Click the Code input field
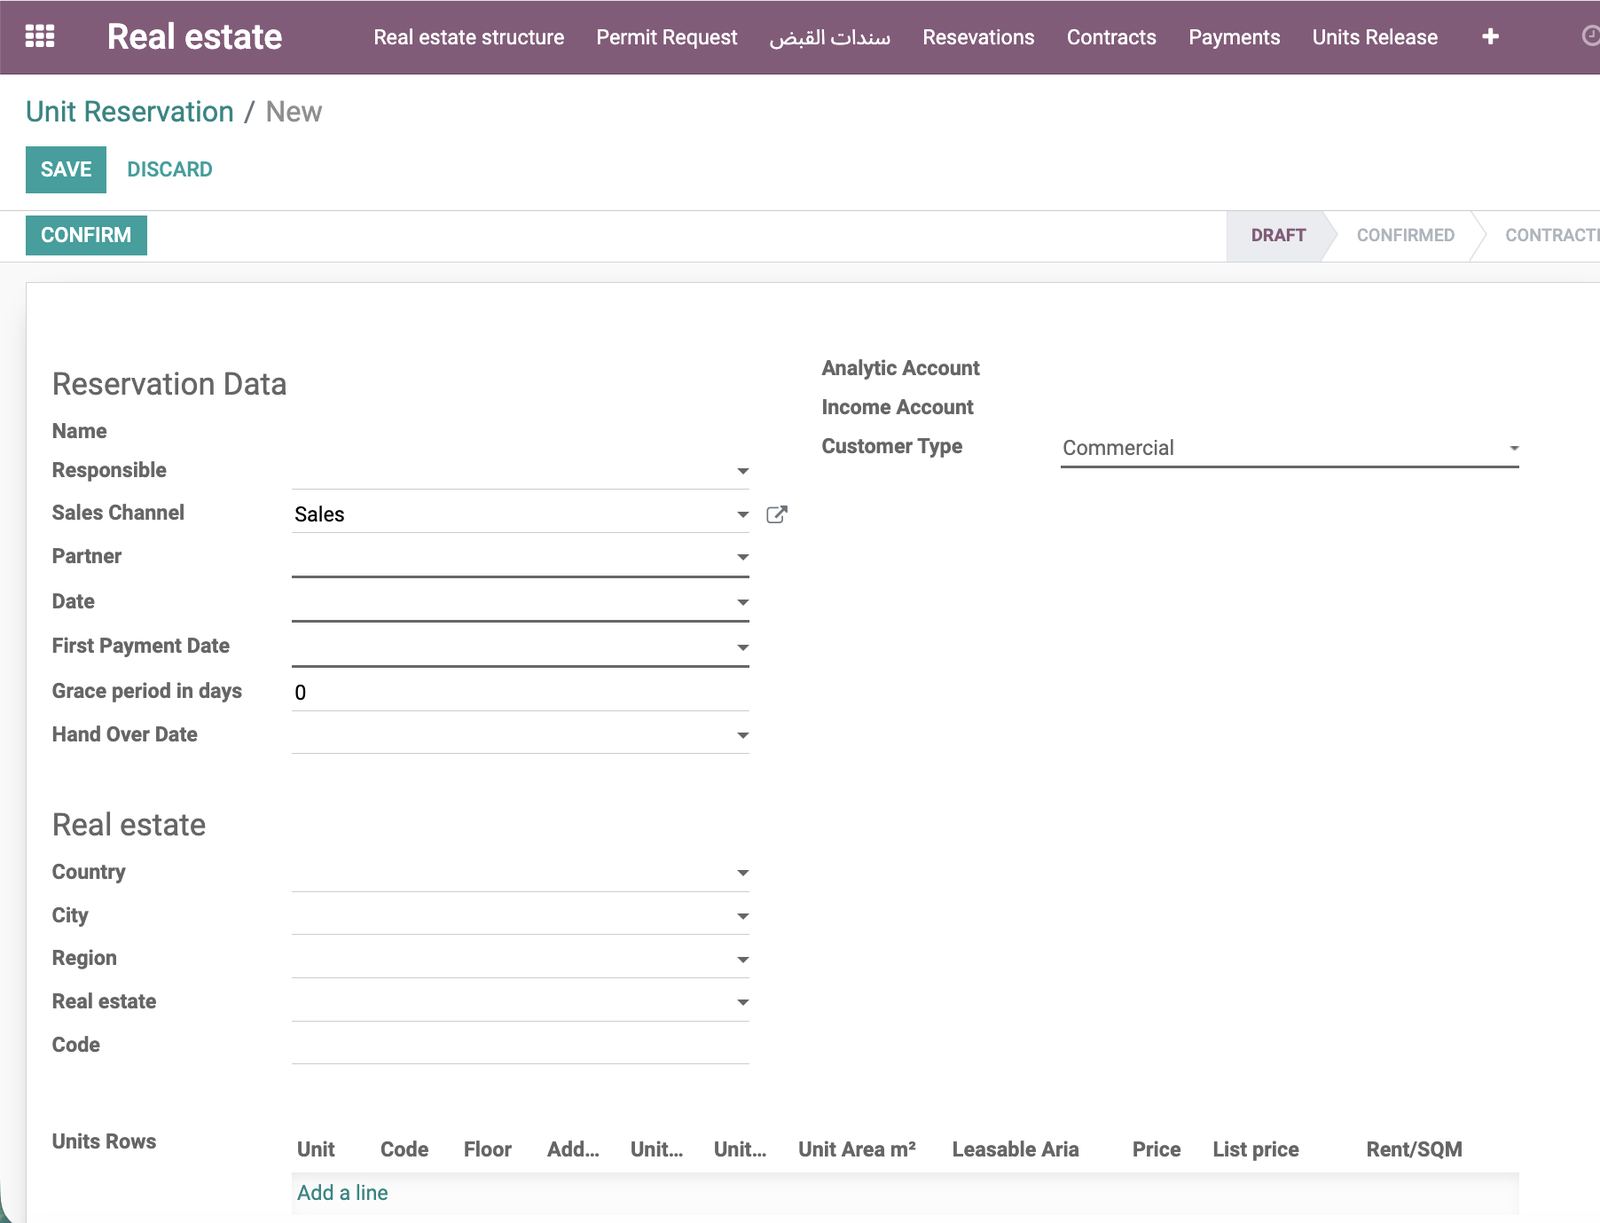This screenshot has width=1600, height=1223. tap(520, 1045)
